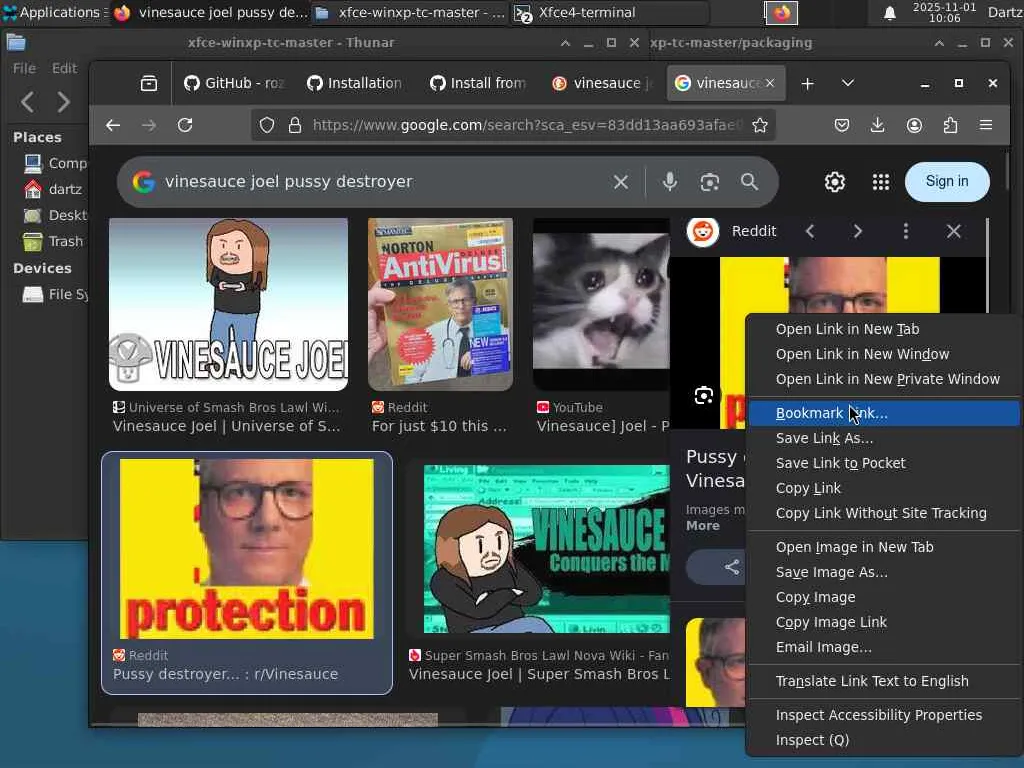Click the Sign in button
This screenshot has width=1024, height=768.
(x=947, y=182)
